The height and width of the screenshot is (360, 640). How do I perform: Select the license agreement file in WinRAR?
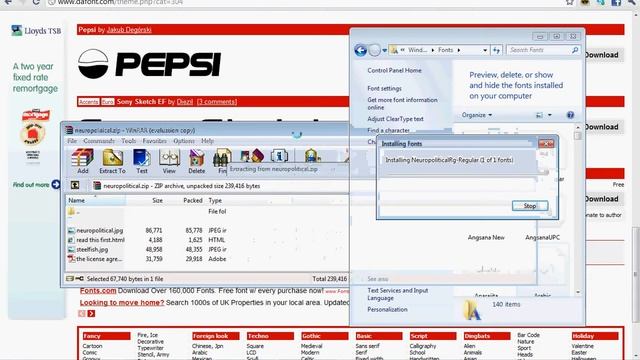point(95,259)
